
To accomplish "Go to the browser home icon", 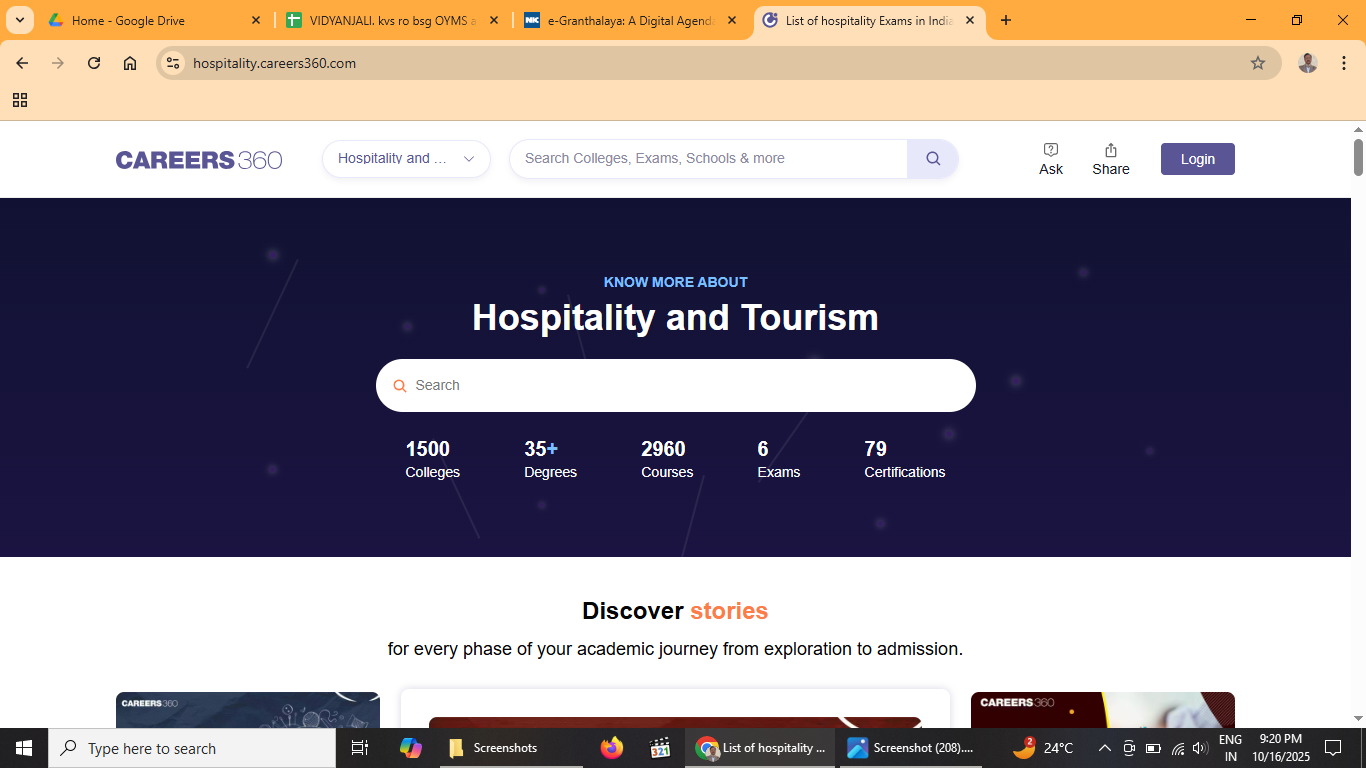I will (130, 63).
